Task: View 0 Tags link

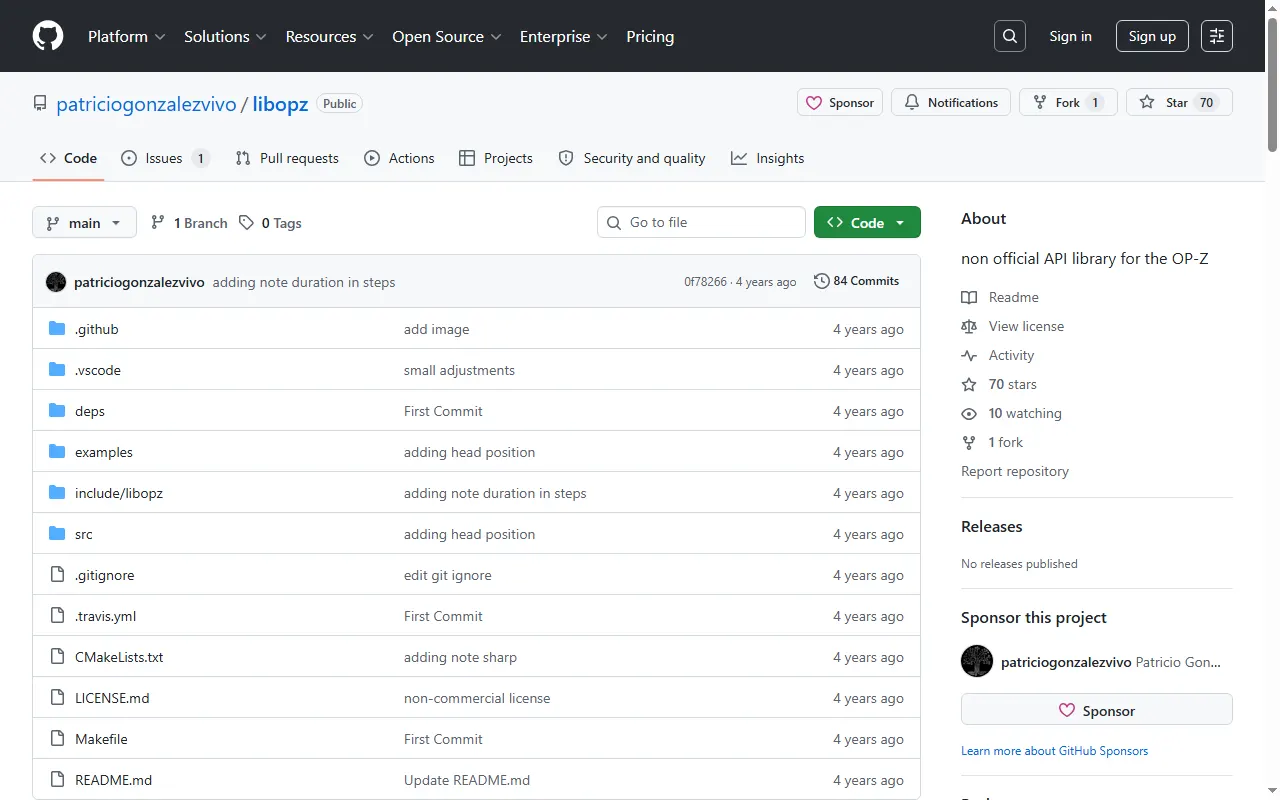Action: point(270,223)
